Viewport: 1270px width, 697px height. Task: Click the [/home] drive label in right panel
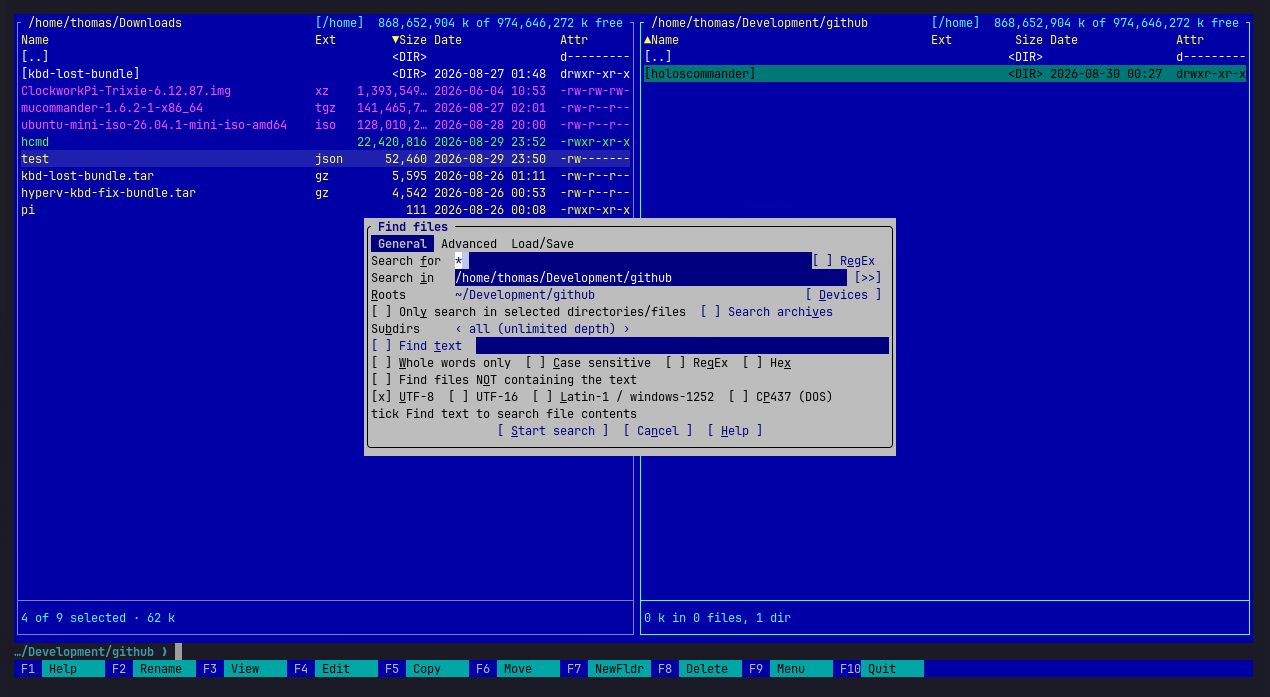[955, 23]
